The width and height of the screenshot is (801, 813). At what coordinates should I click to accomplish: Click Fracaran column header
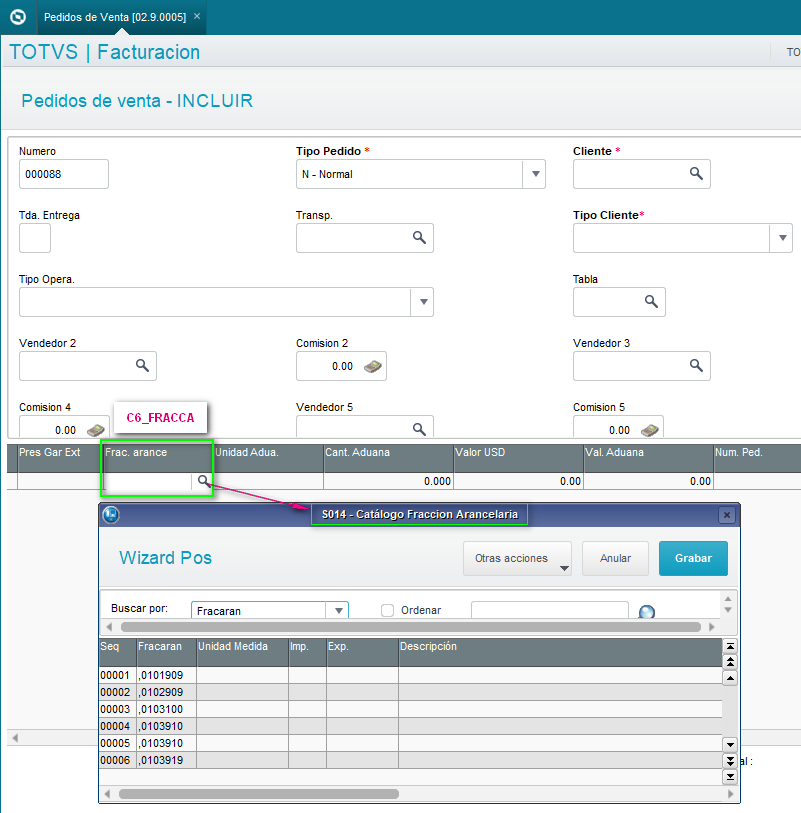pos(167,652)
